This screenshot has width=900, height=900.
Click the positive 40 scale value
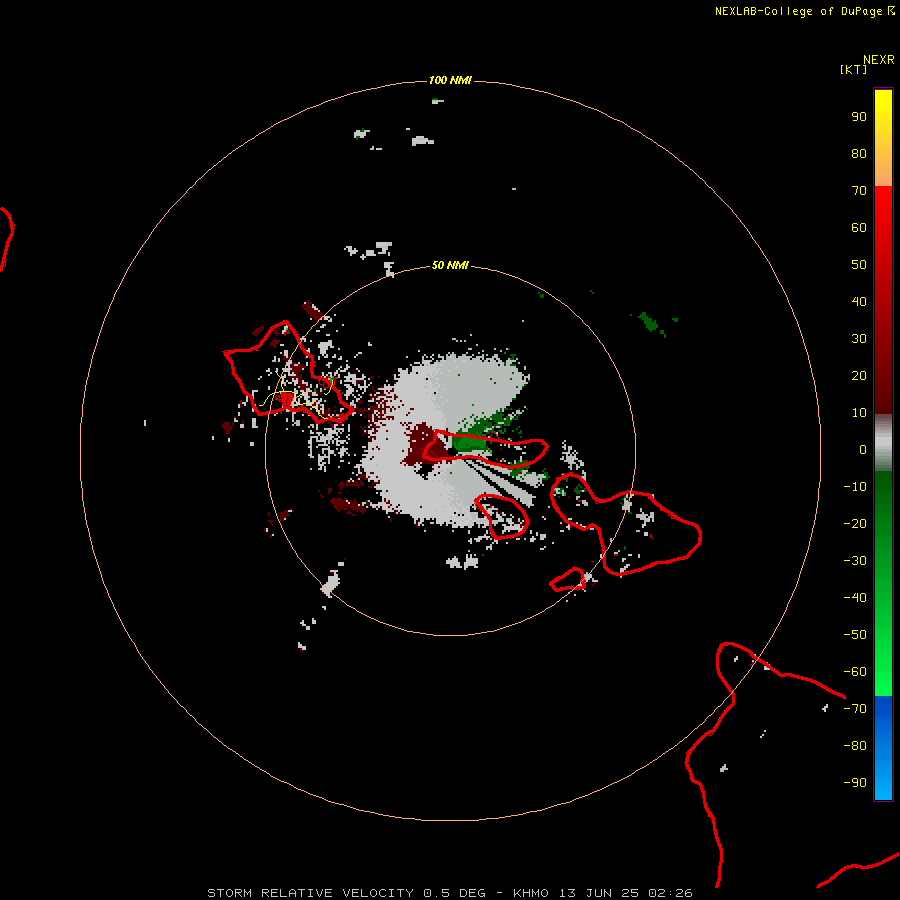pos(859,301)
